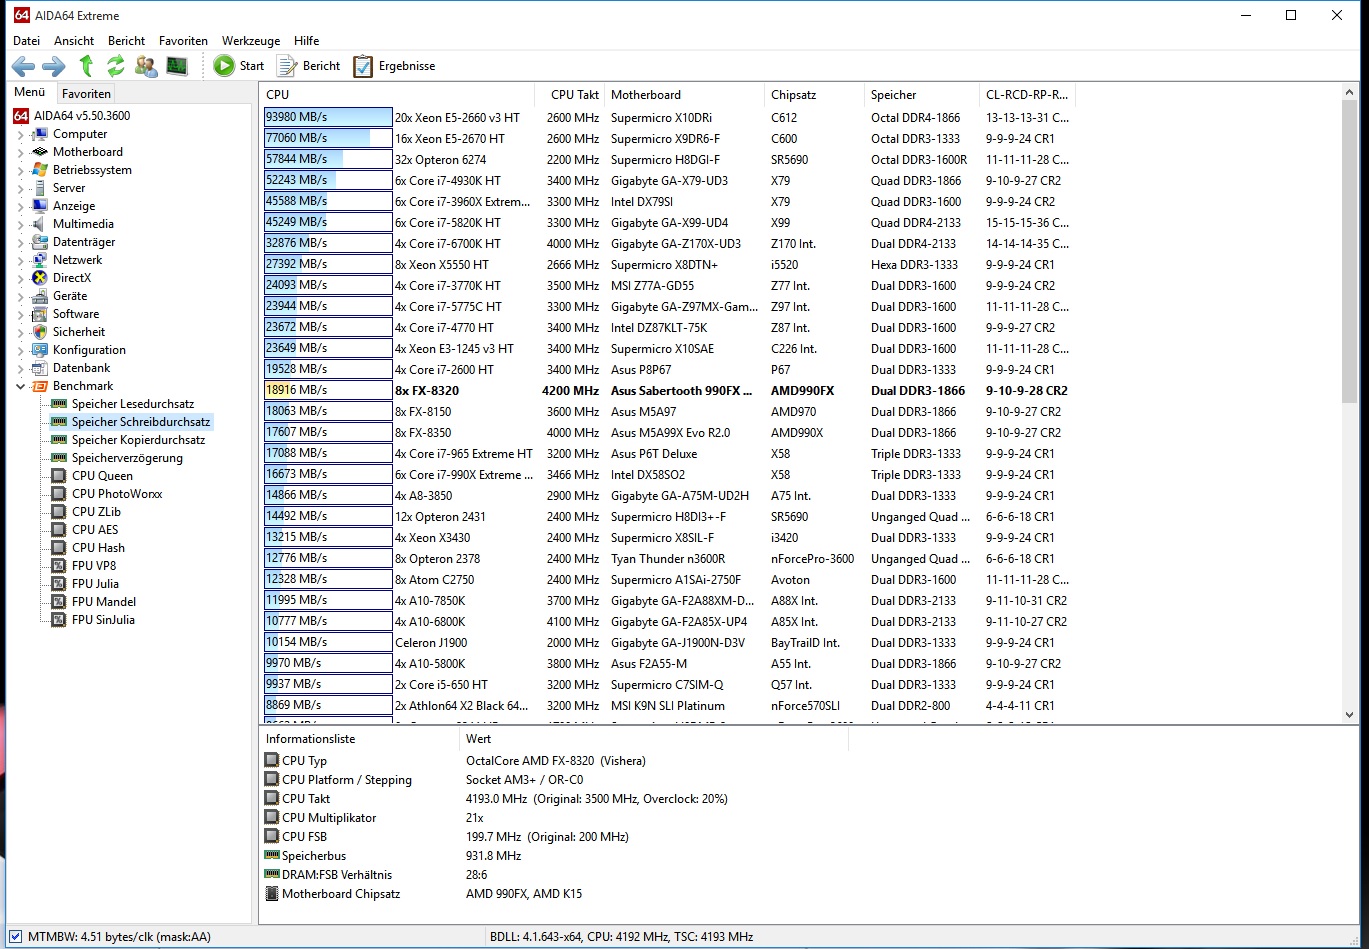Screen dimensions: 1369x949
Task: Select CPU PhotoWorxx benchmark
Action: coord(117,494)
